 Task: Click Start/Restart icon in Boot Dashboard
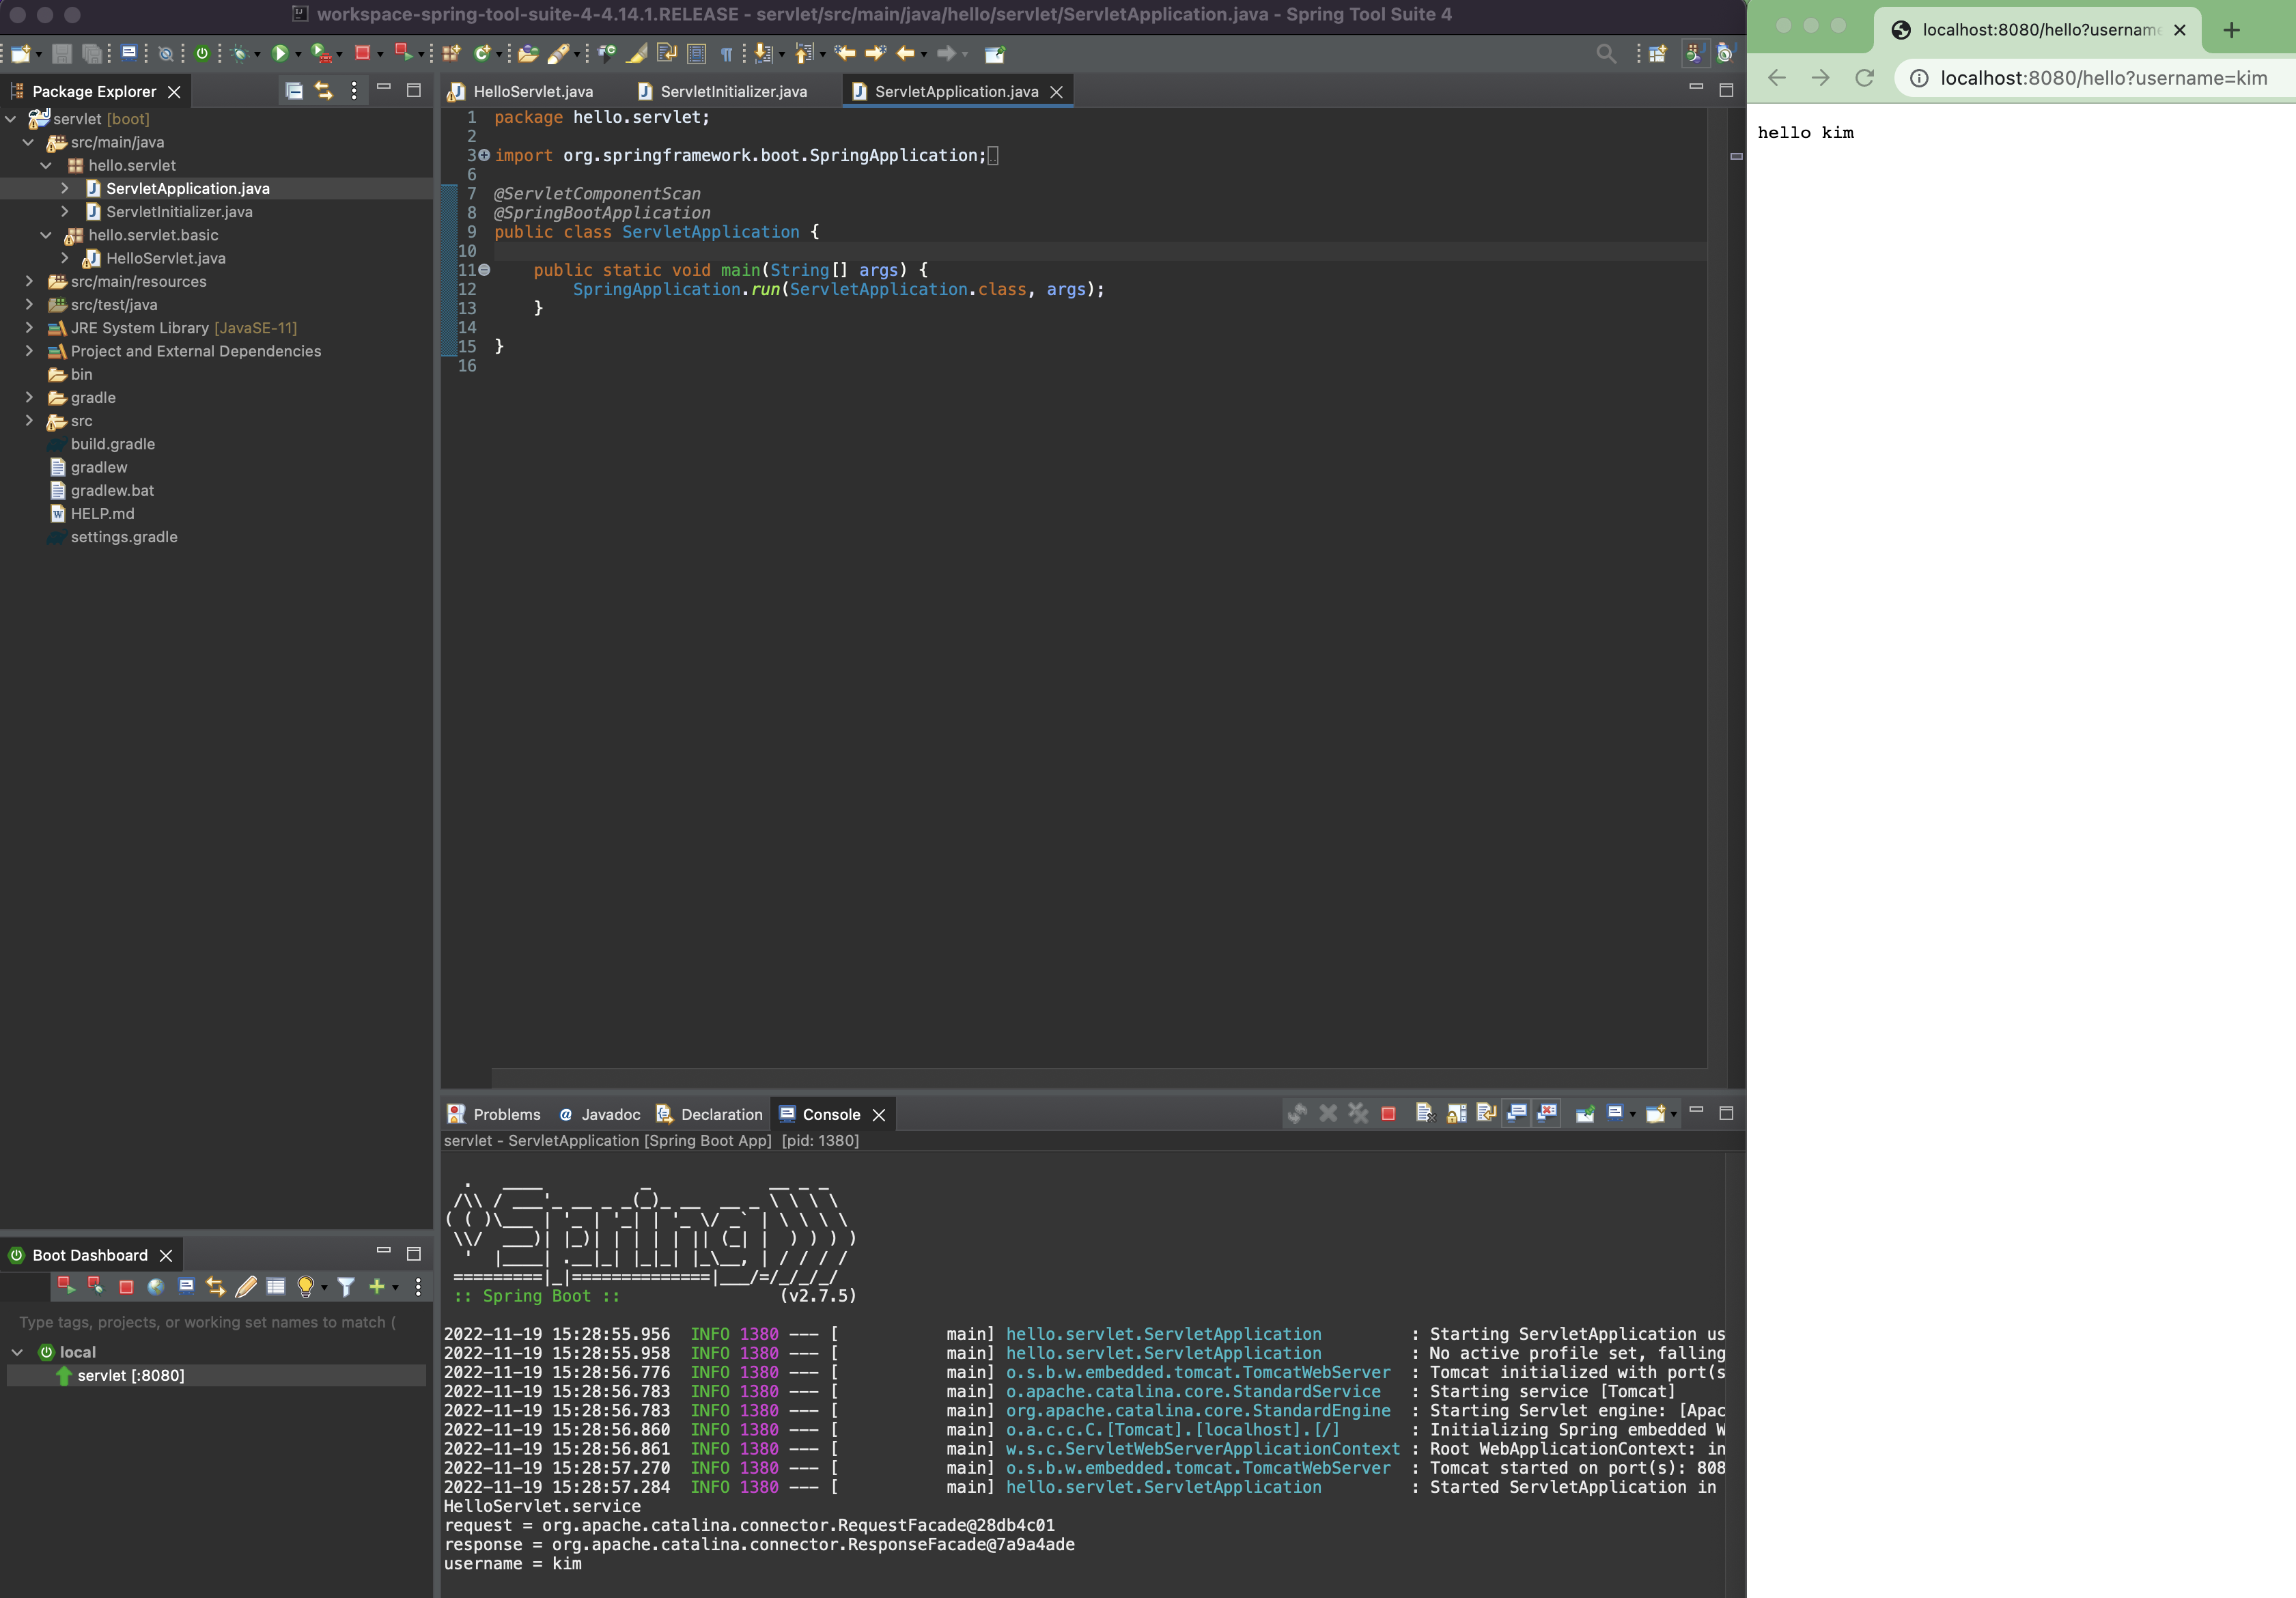tap(66, 1286)
